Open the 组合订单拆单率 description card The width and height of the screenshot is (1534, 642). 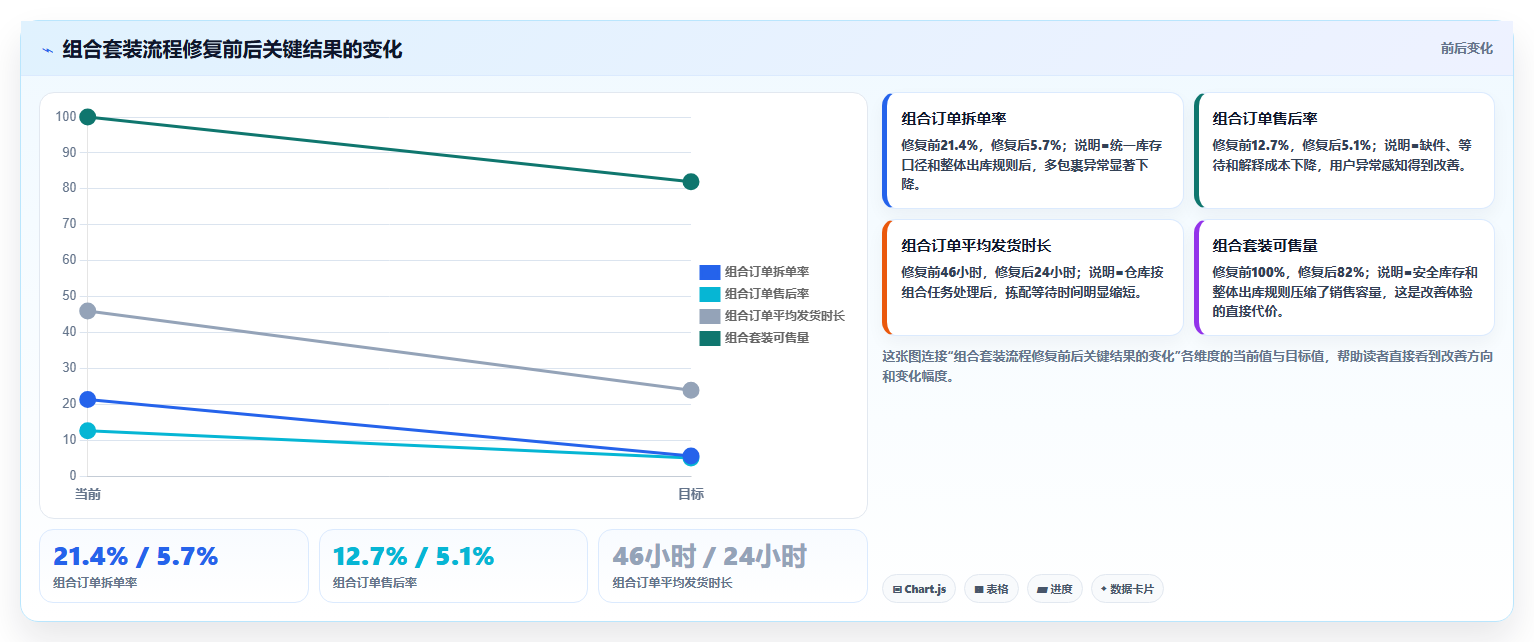coord(1032,151)
